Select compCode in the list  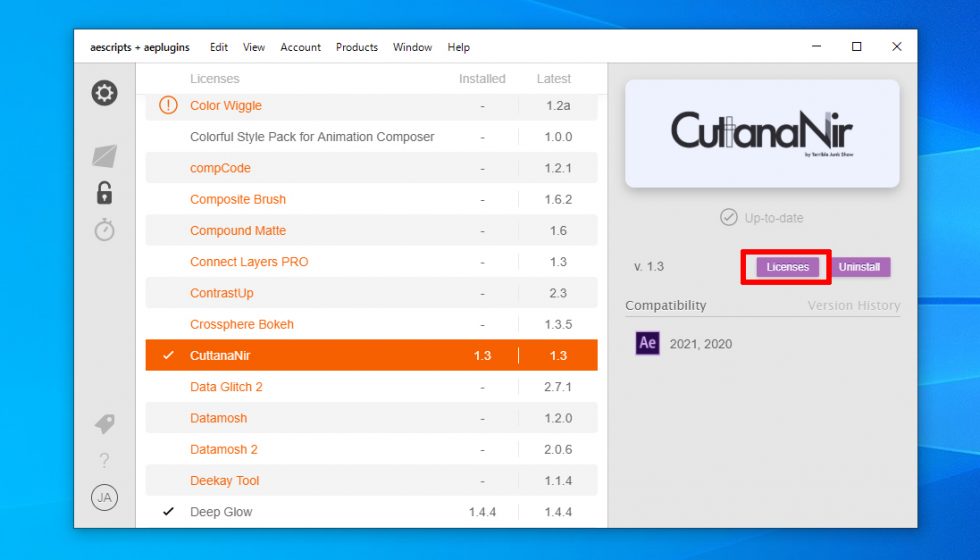pos(371,168)
